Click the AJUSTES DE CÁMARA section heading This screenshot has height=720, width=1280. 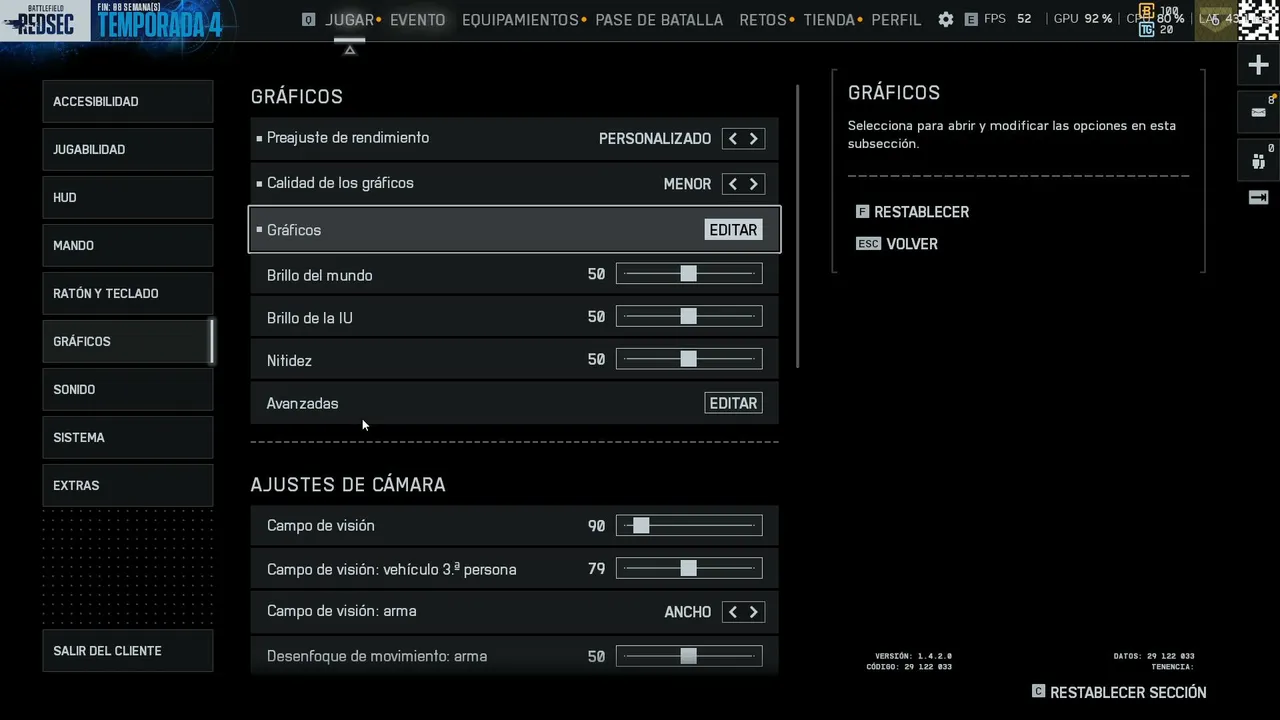click(x=348, y=484)
